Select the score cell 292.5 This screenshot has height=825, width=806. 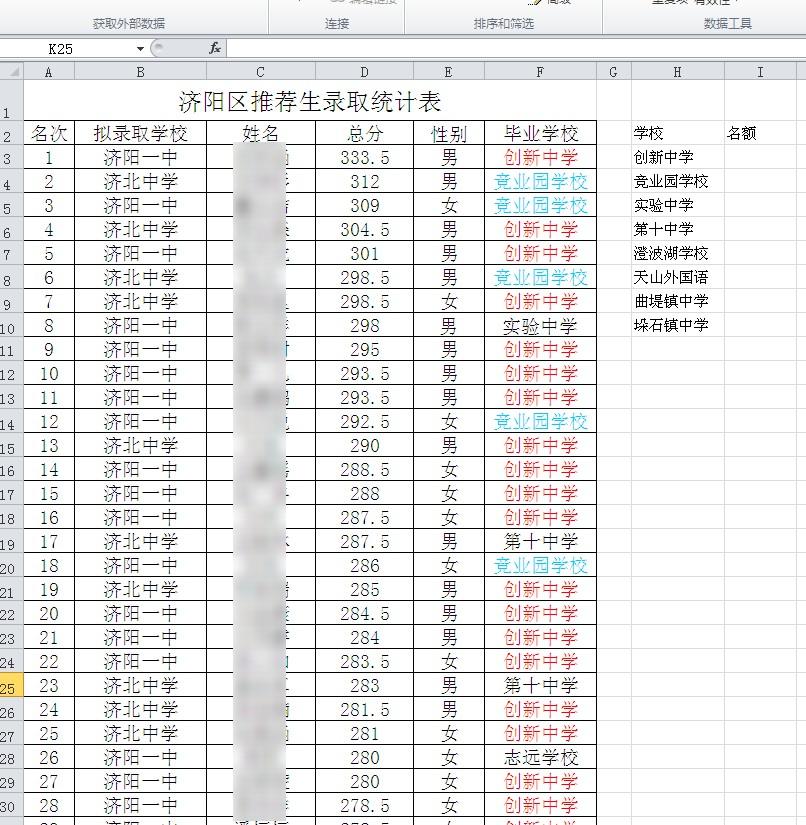click(364, 421)
